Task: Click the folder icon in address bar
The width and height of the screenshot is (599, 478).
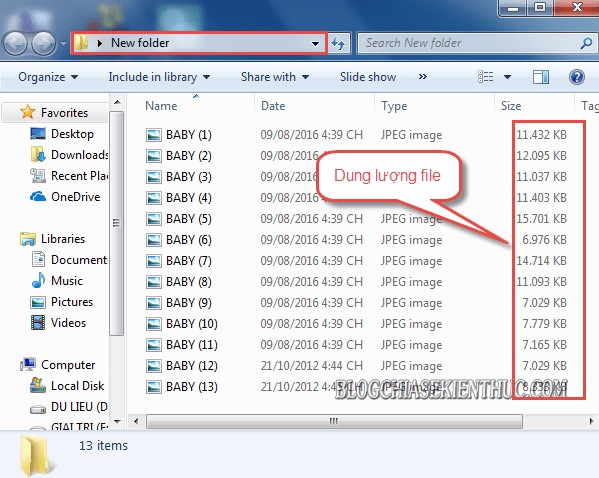Action: (x=81, y=43)
